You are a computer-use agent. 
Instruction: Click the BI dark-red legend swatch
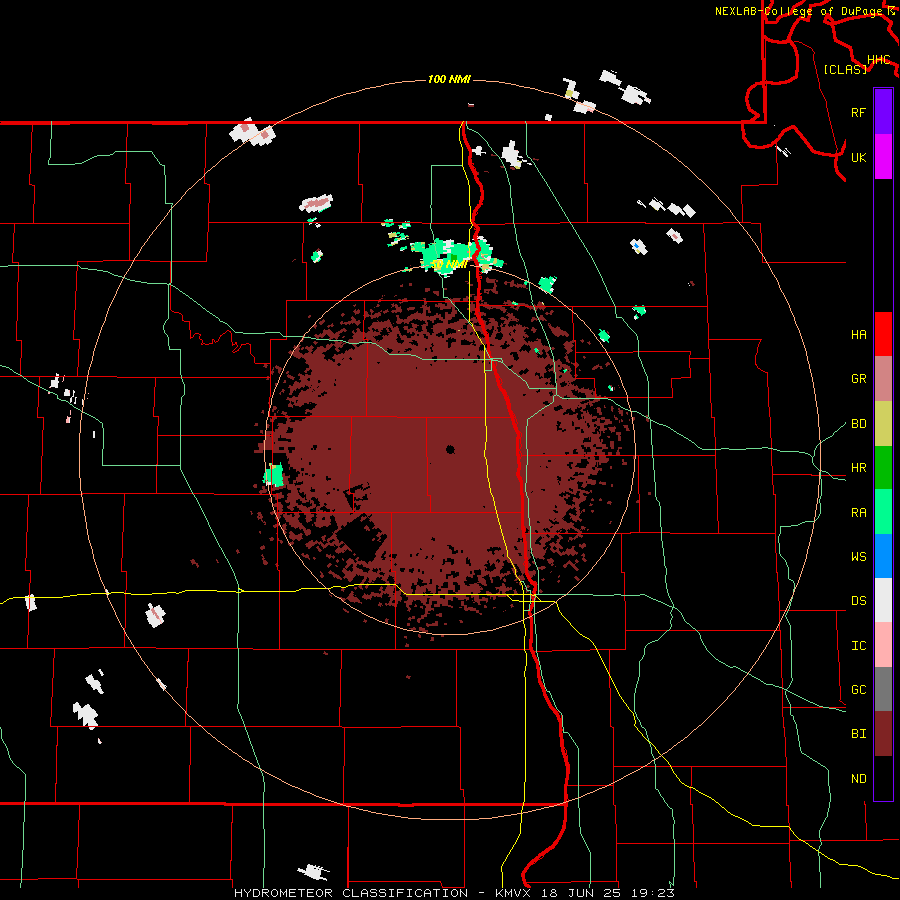pos(883,734)
